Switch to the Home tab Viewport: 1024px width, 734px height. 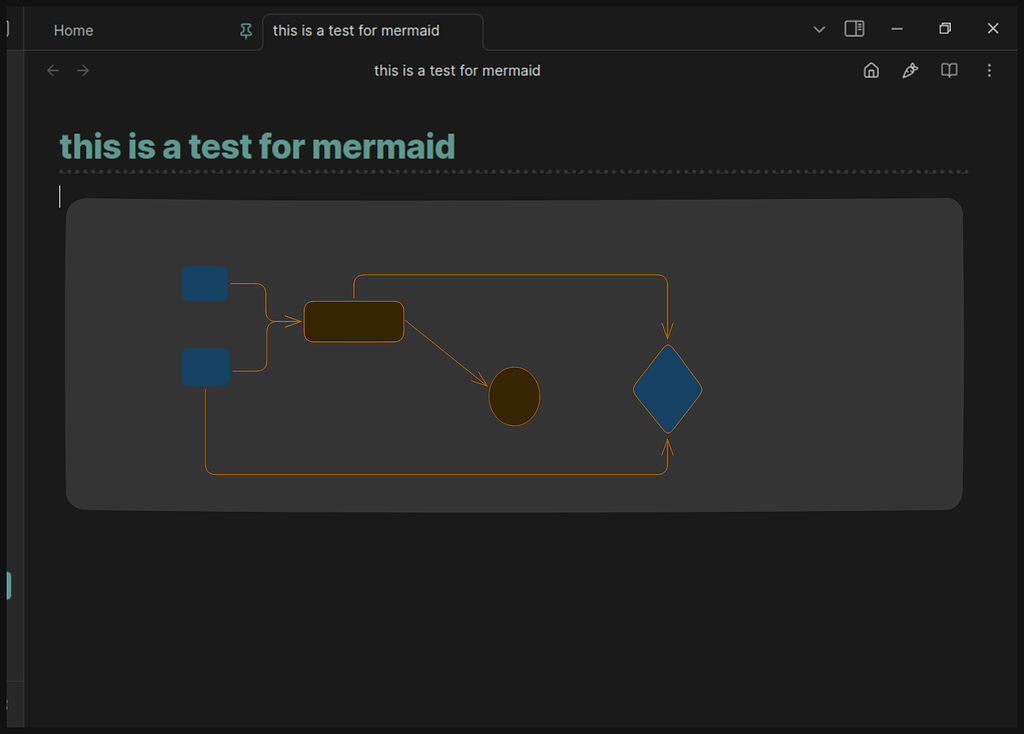(73, 31)
